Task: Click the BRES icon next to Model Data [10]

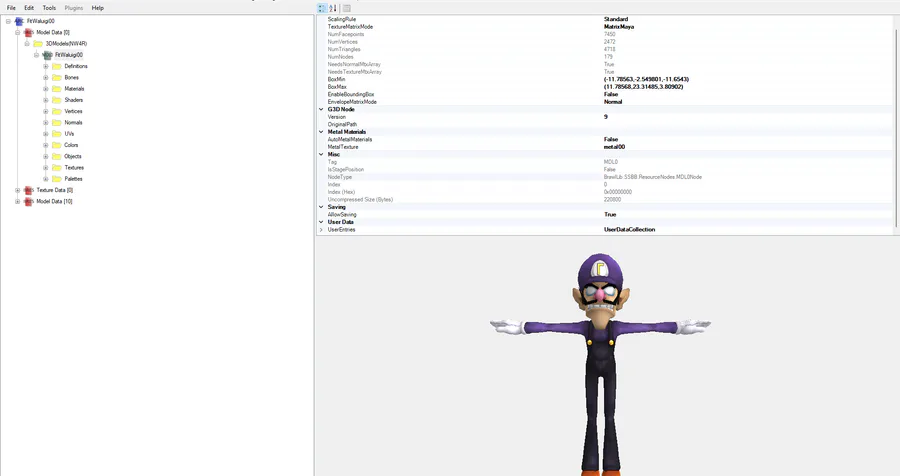Action: pos(29,202)
